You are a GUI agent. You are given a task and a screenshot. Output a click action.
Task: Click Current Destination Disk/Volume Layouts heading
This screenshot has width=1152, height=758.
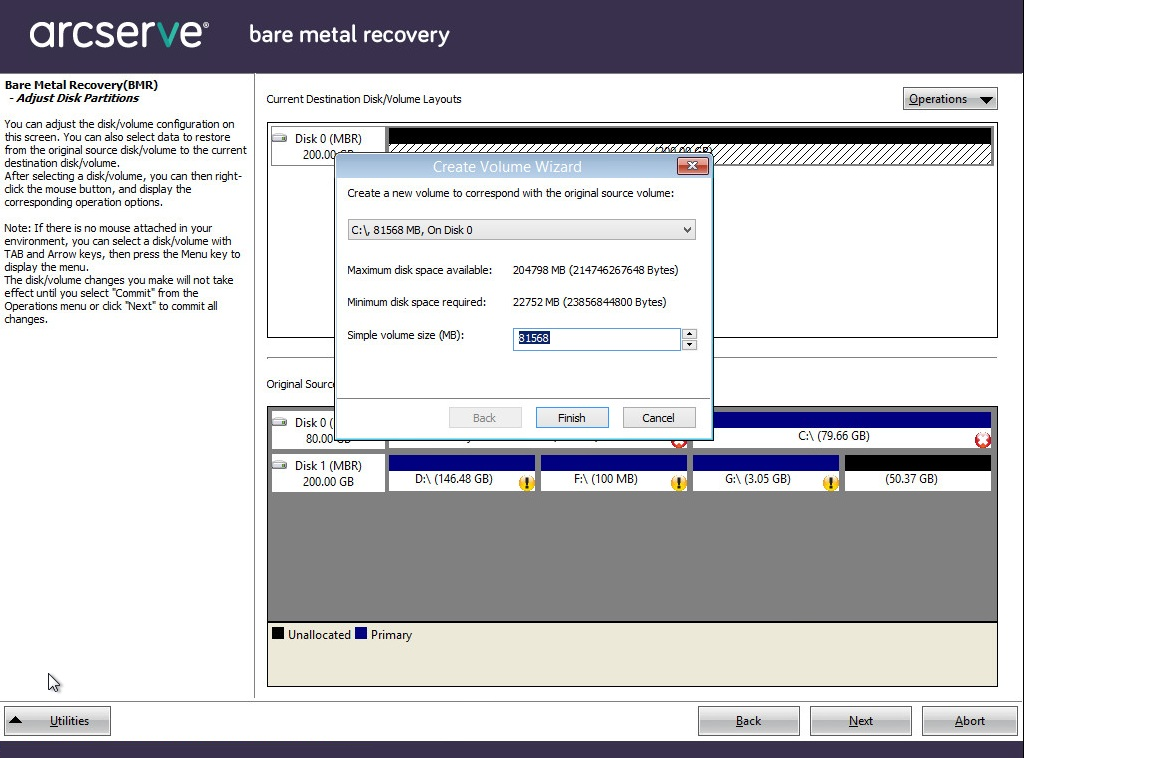[x=364, y=99]
